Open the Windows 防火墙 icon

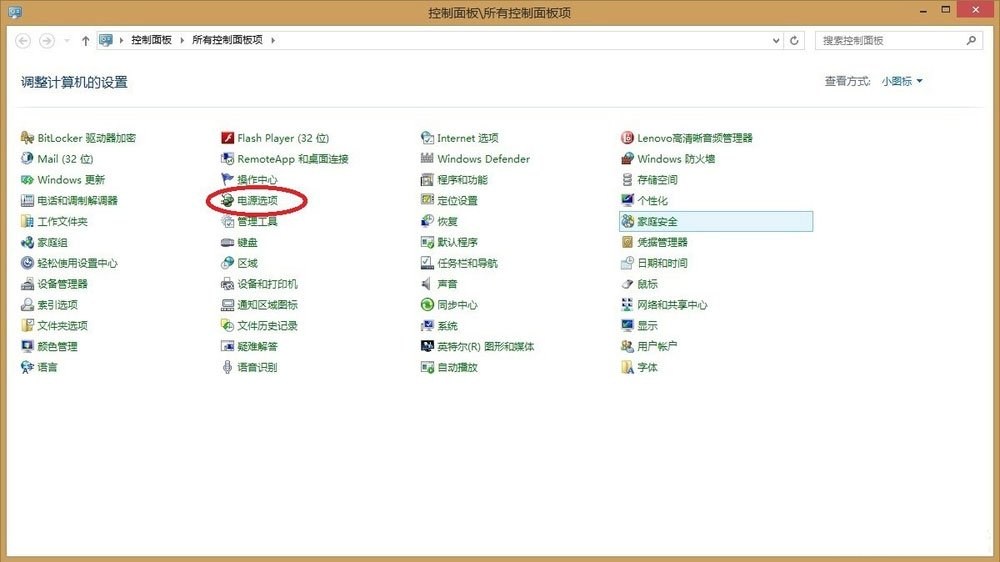(628, 158)
